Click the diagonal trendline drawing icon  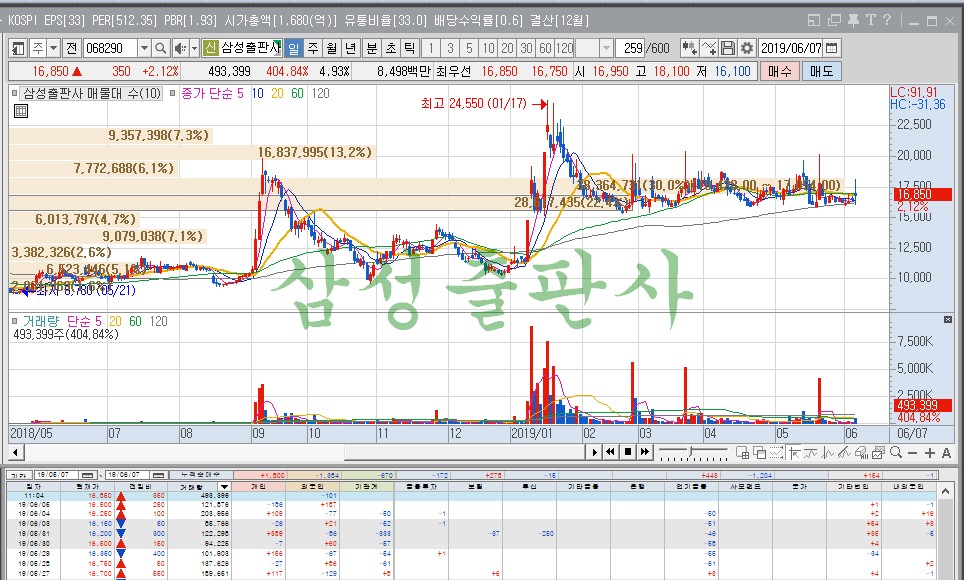[844, 453]
